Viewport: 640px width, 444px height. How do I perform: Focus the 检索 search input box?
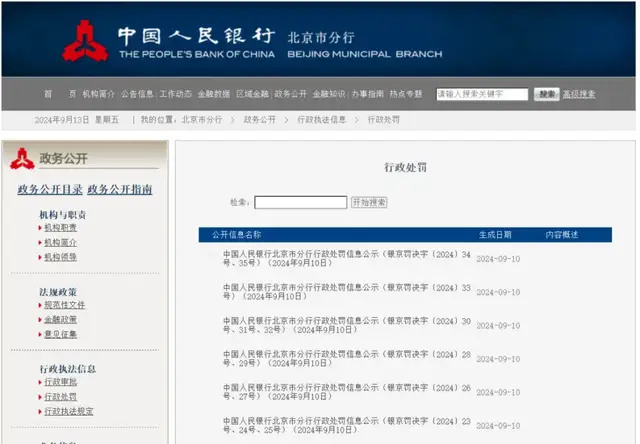pos(300,202)
